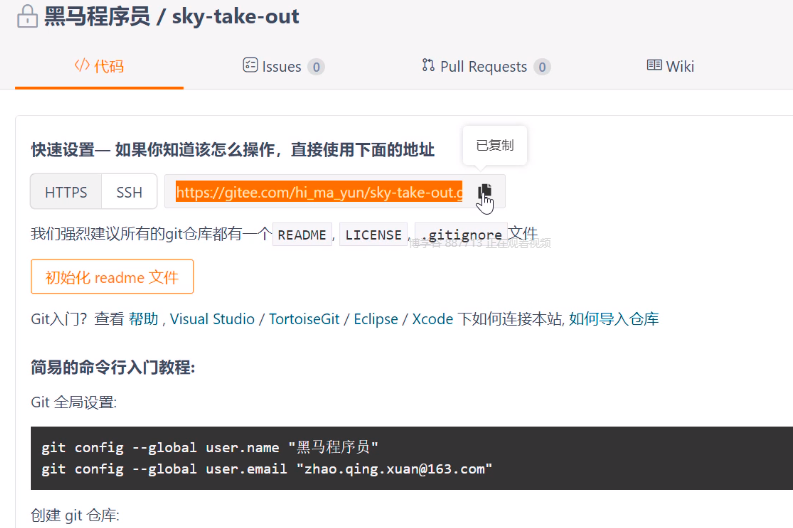793x528 pixels.
Task: Open the TortoiseGit guide link
Action: [x=304, y=319]
